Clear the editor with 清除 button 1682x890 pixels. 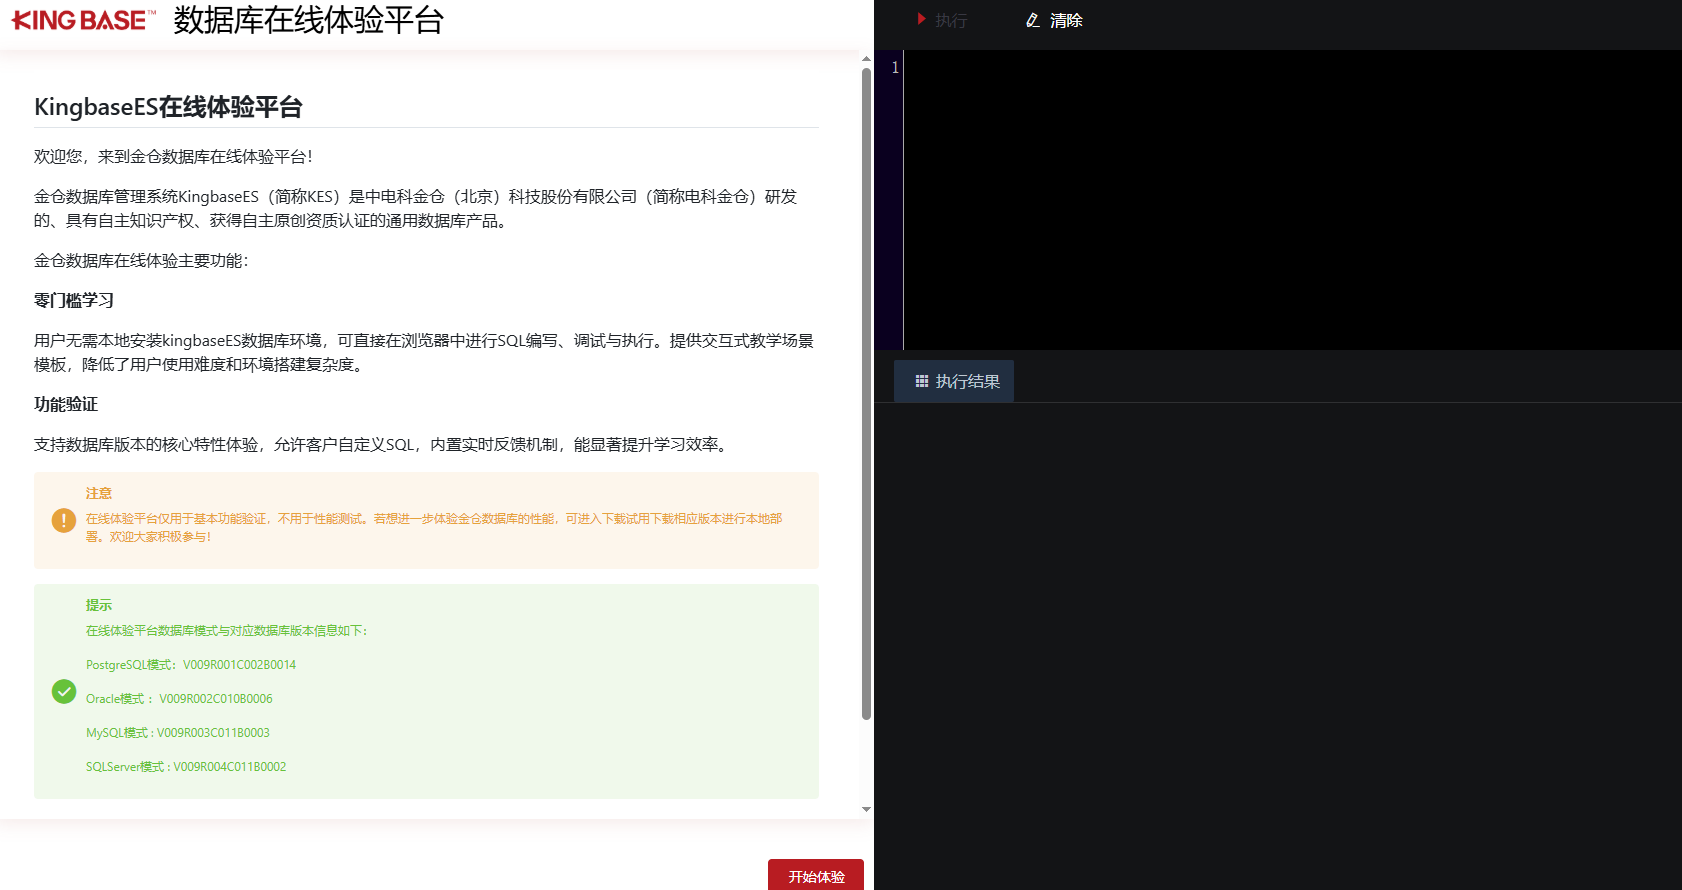(1055, 20)
